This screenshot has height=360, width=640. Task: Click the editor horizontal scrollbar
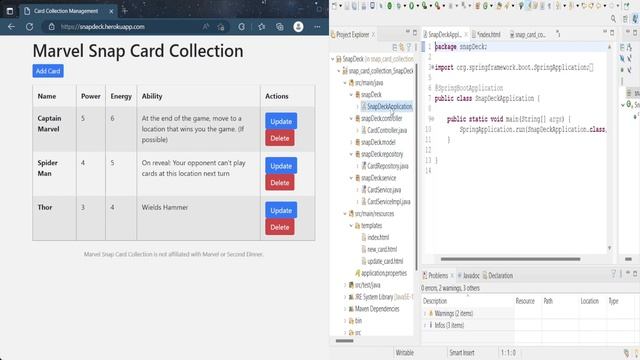point(510,259)
